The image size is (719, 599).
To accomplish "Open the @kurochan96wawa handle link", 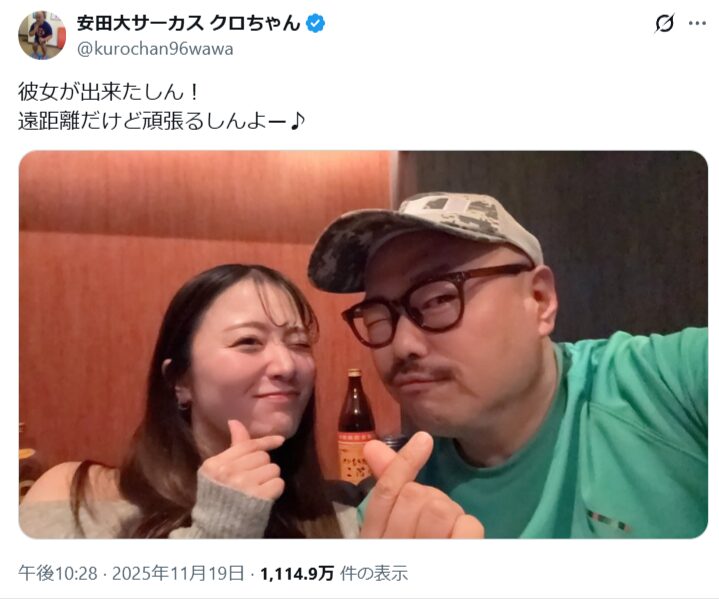I will coord(155,49).
